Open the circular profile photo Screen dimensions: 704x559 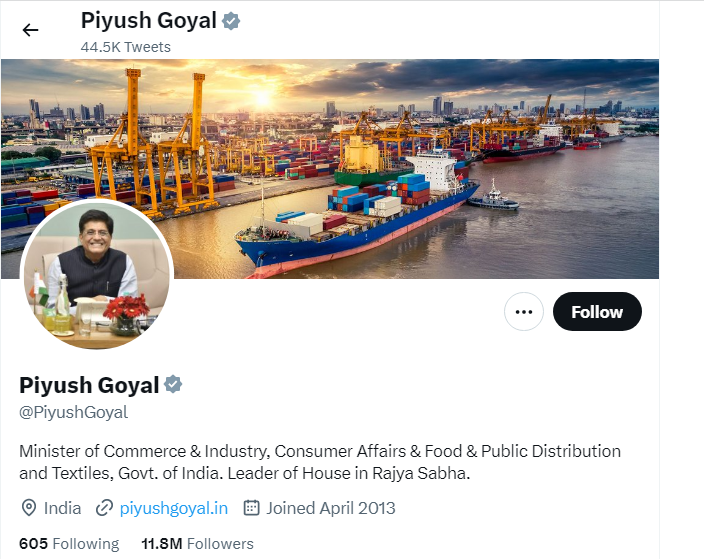click(x=97, y=274)
